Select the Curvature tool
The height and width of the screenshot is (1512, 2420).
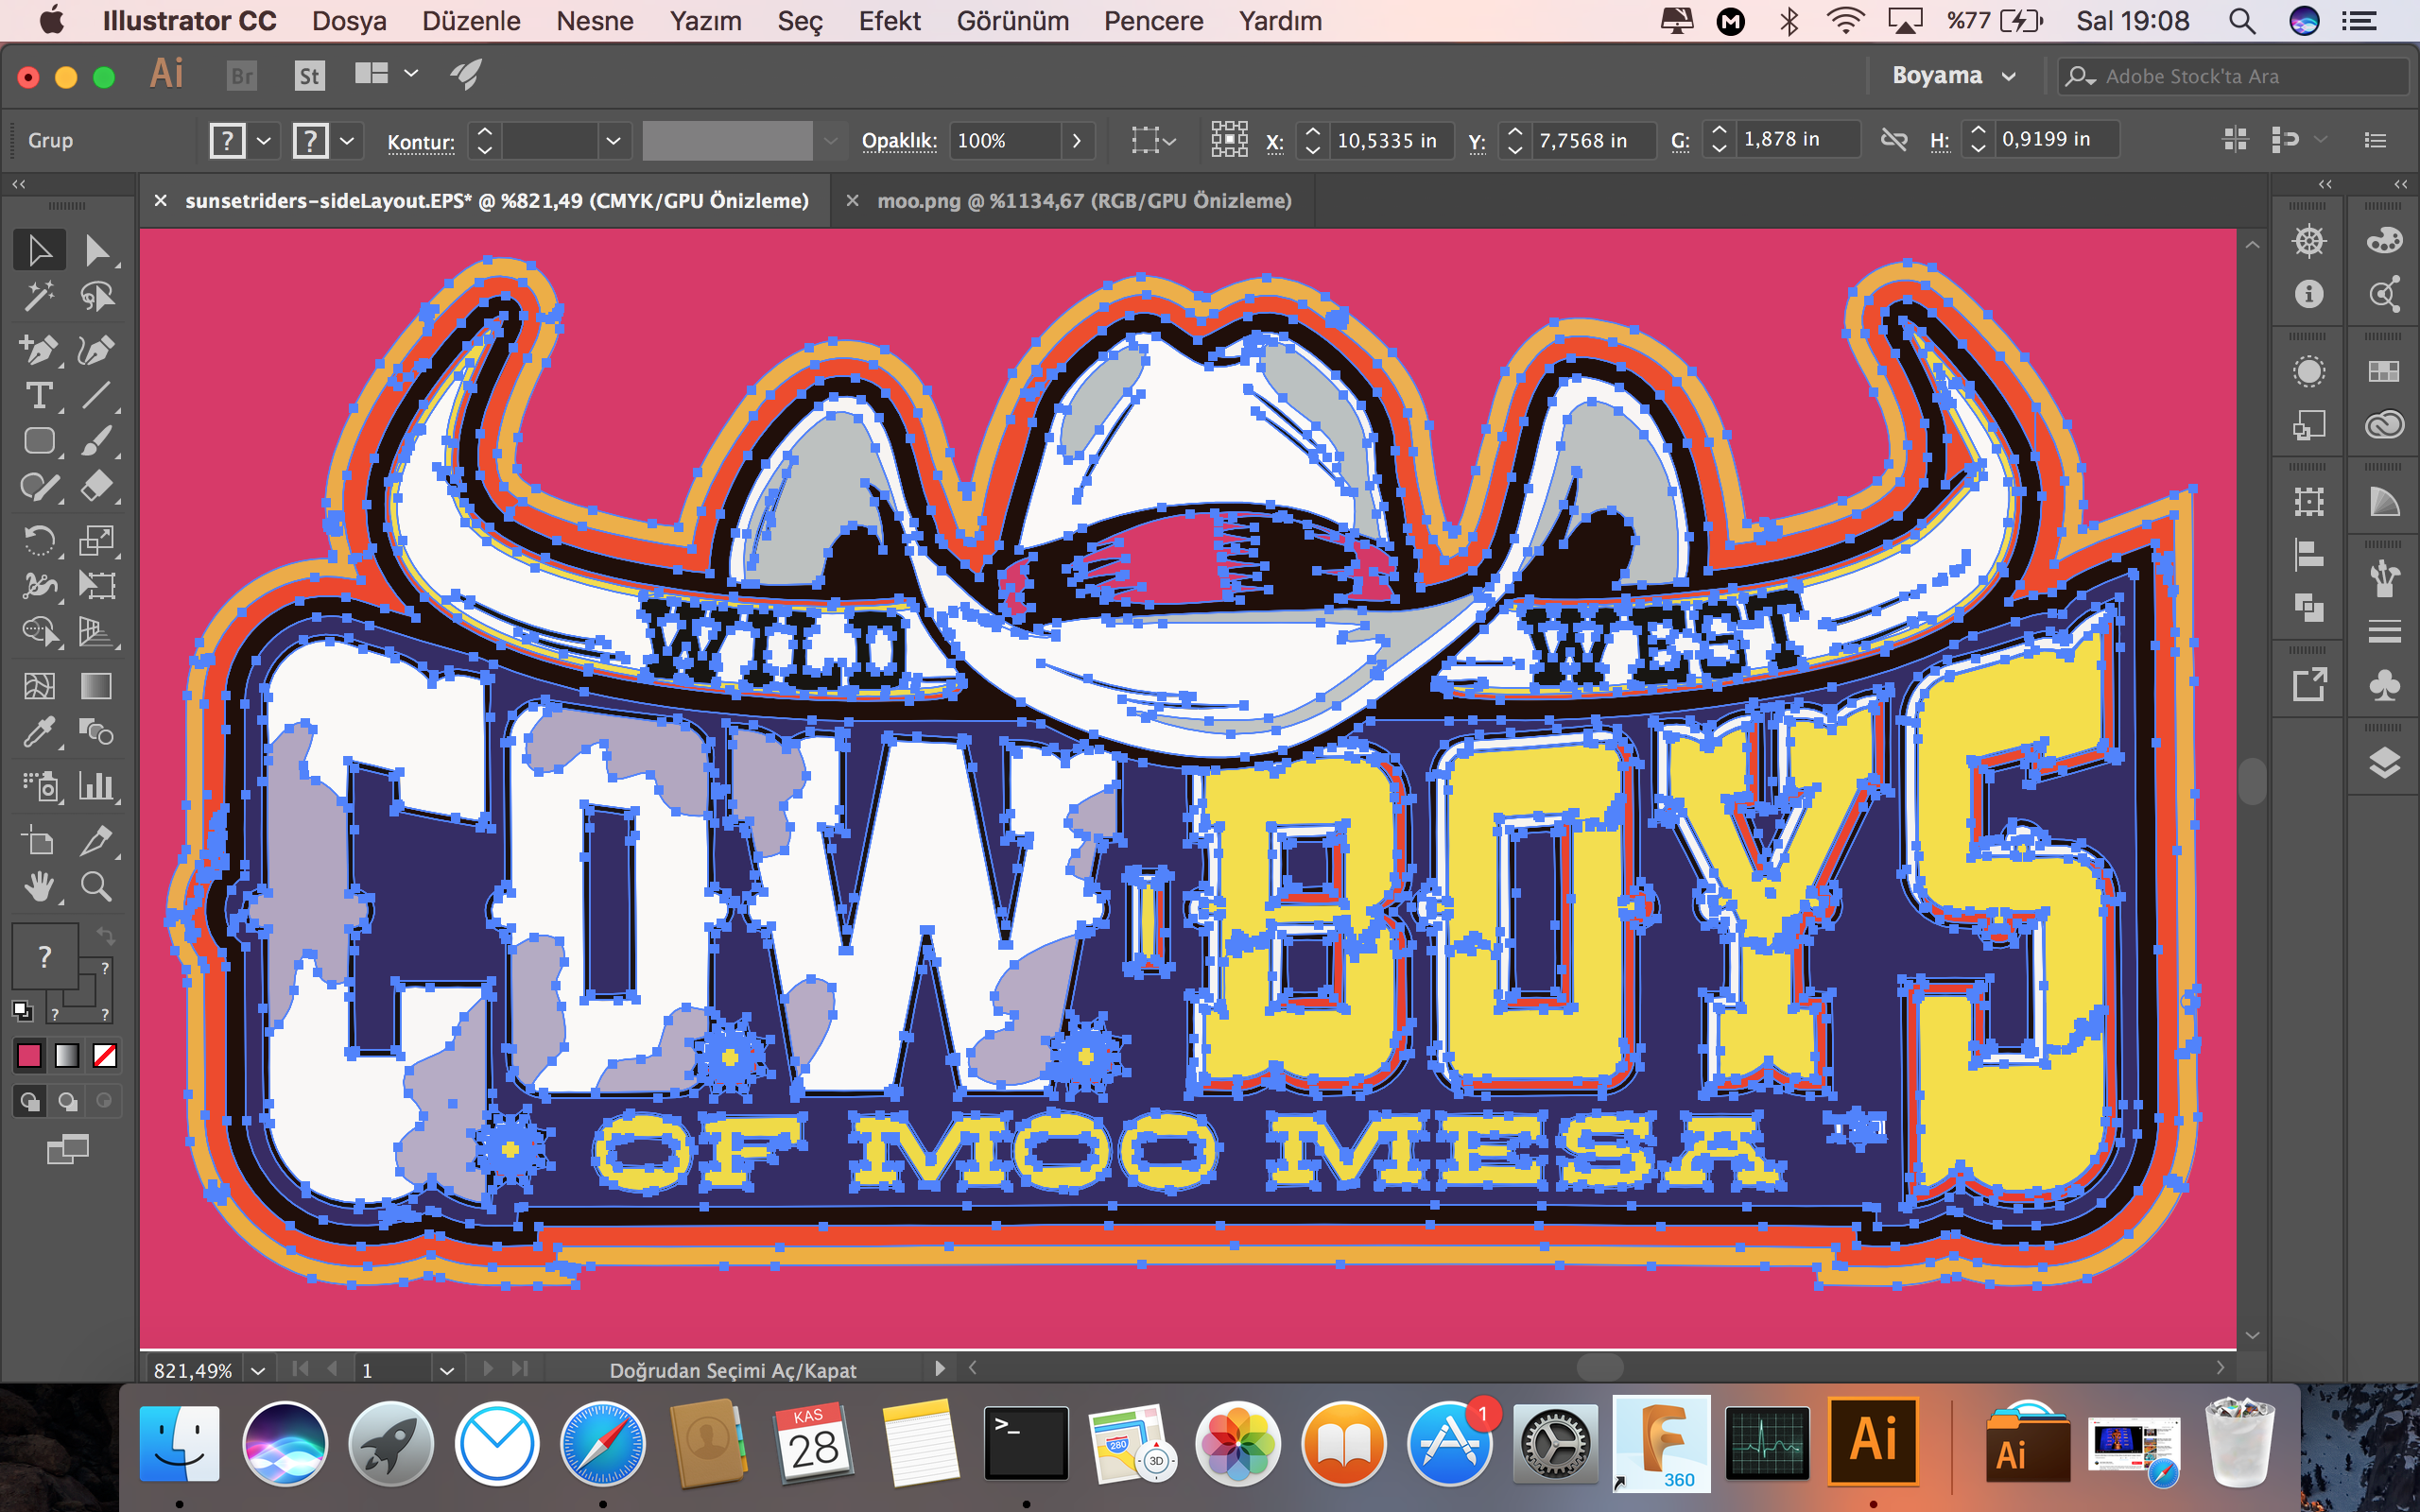97,350
